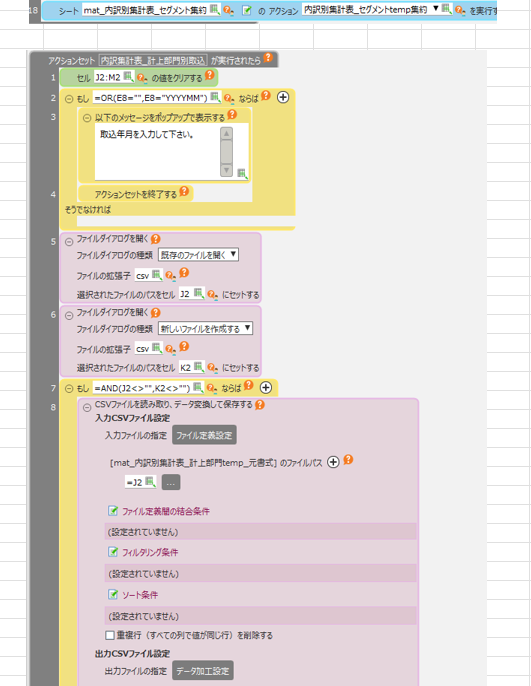Click edit icon for ファイル定義間の結合条件
The image size is (531, 686).
113,511
